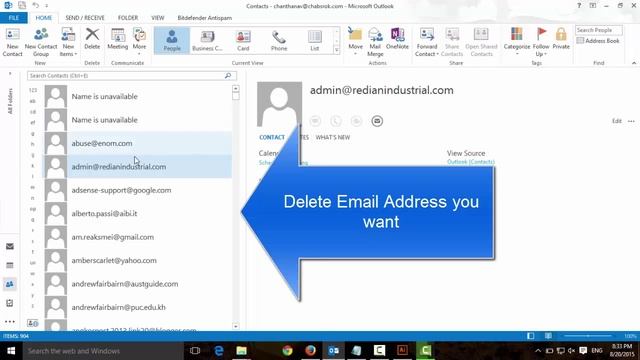Viewport: 640px width, 360px height.
Task: Open the Bitdefender Antispam tab
Action: pyautogui.click(x=204, y=18)
